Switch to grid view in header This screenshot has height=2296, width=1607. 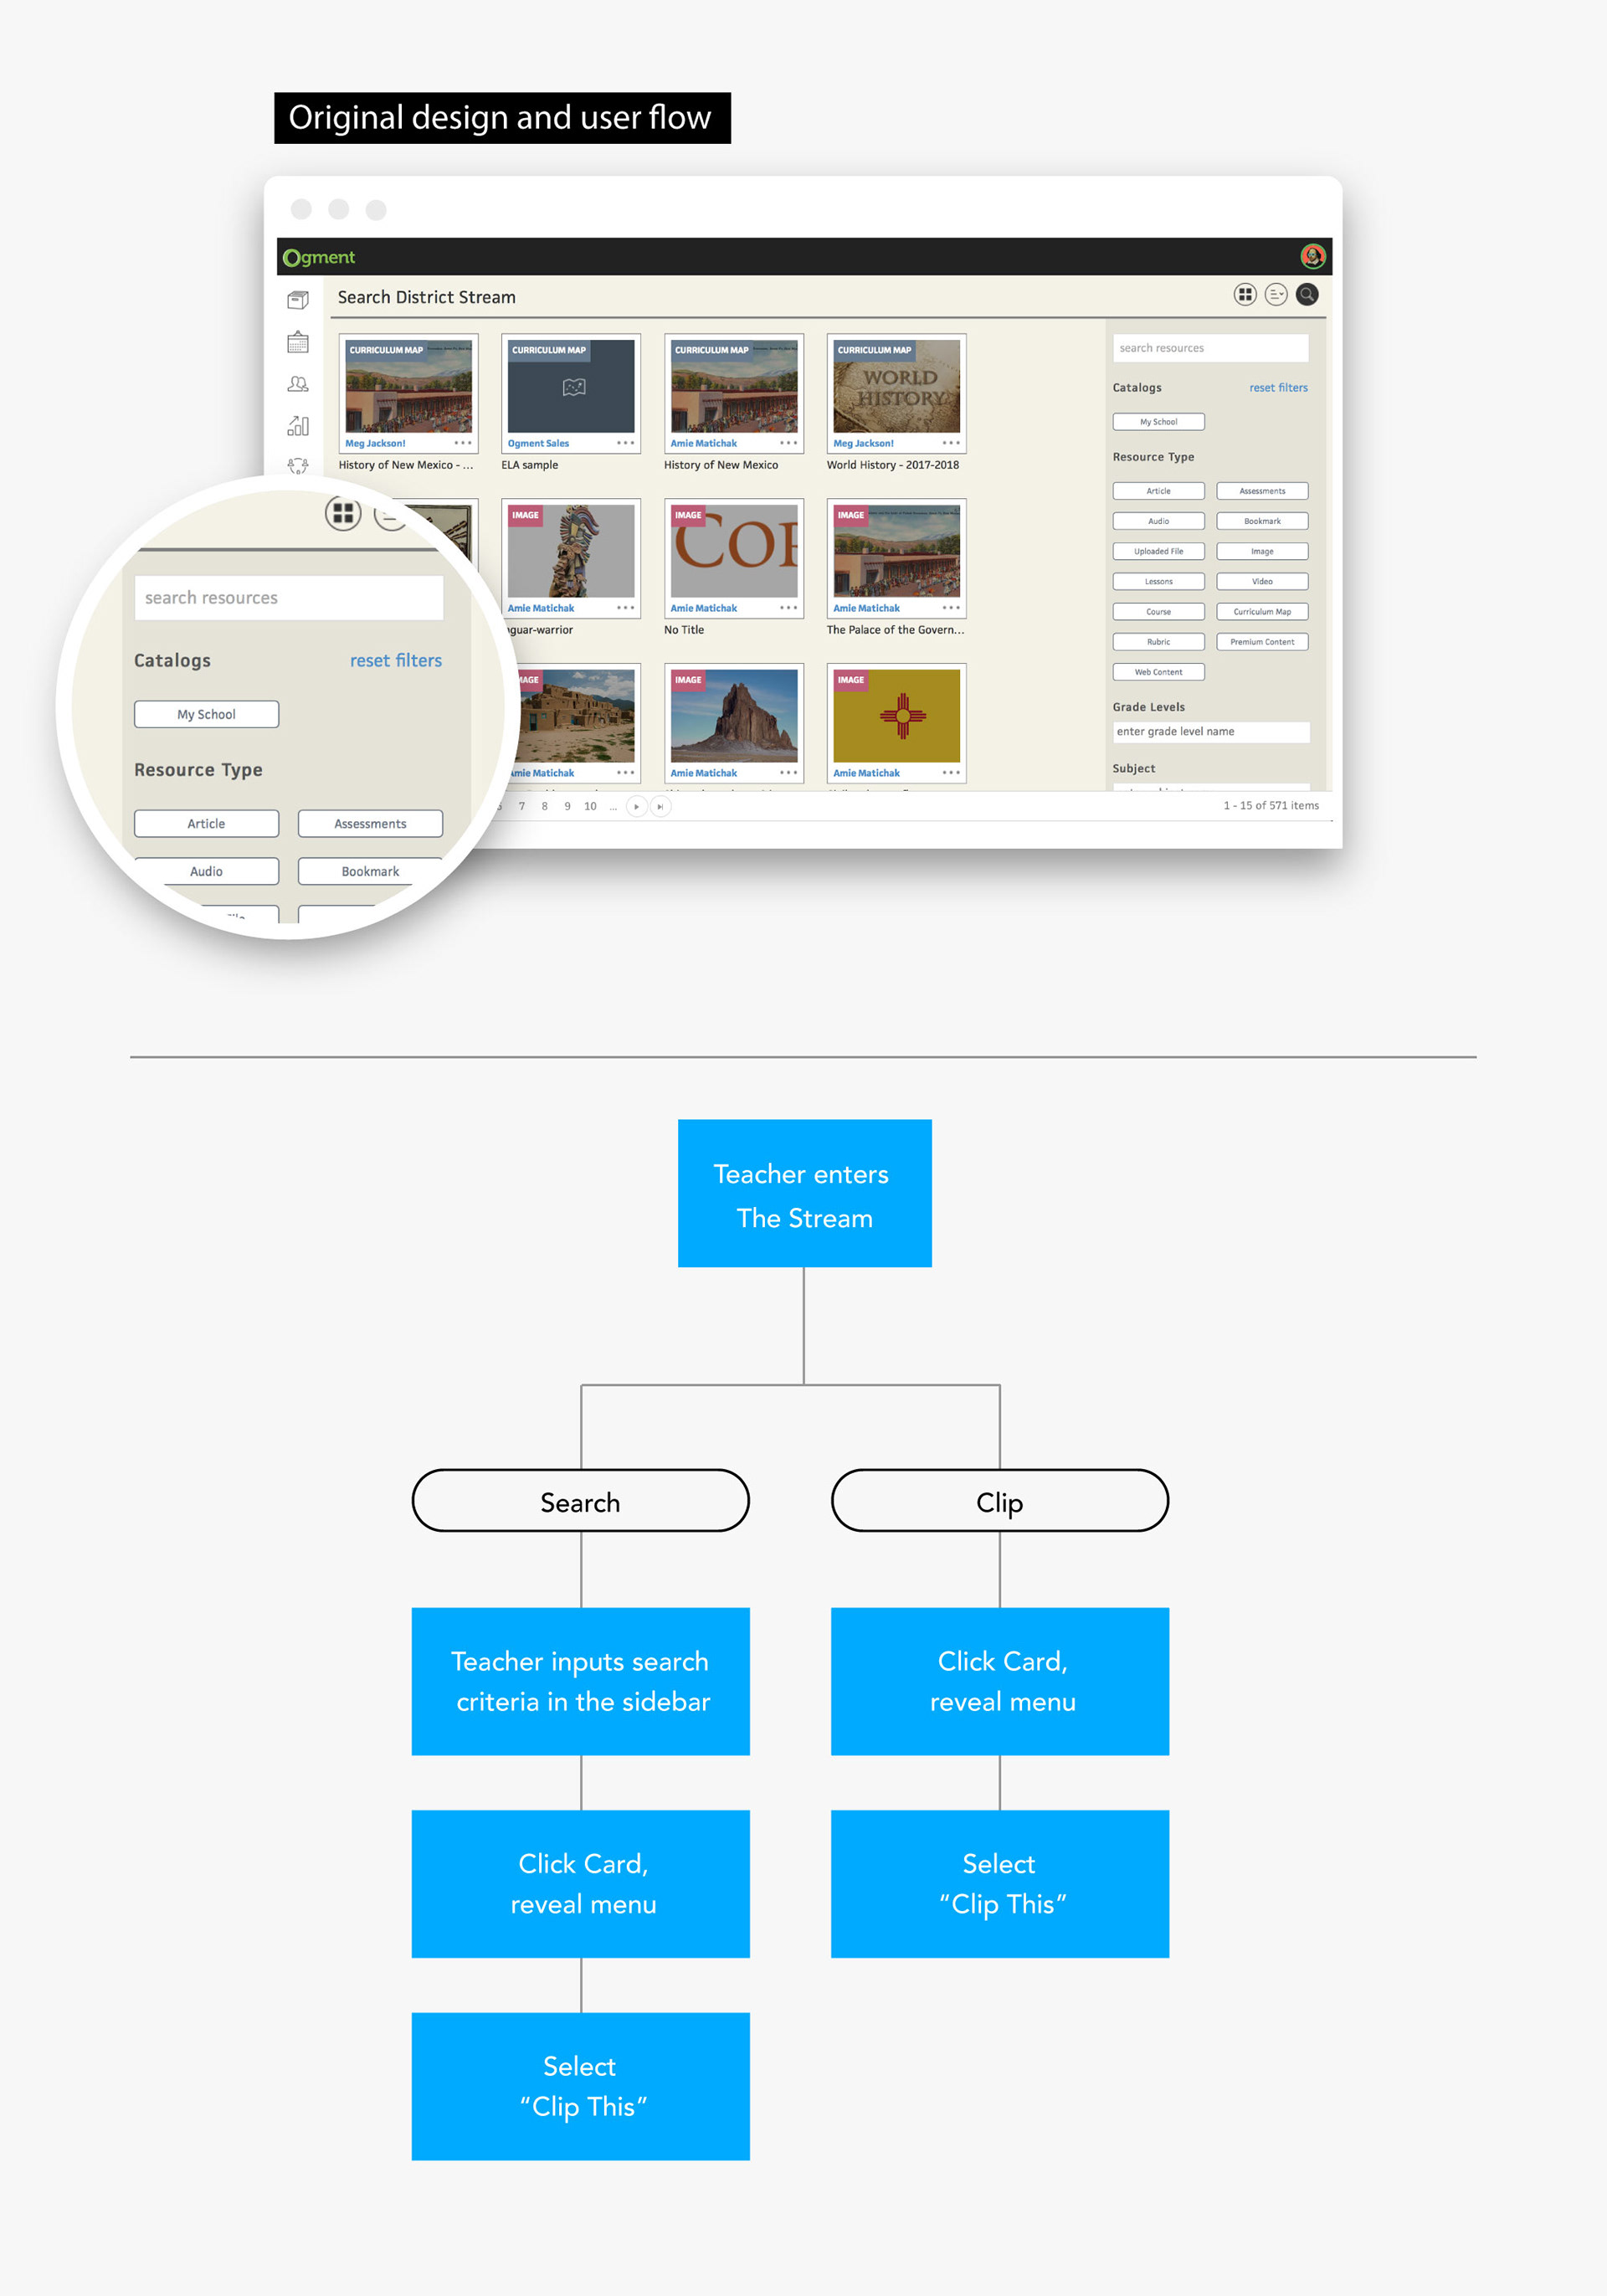click(1244, 294)
